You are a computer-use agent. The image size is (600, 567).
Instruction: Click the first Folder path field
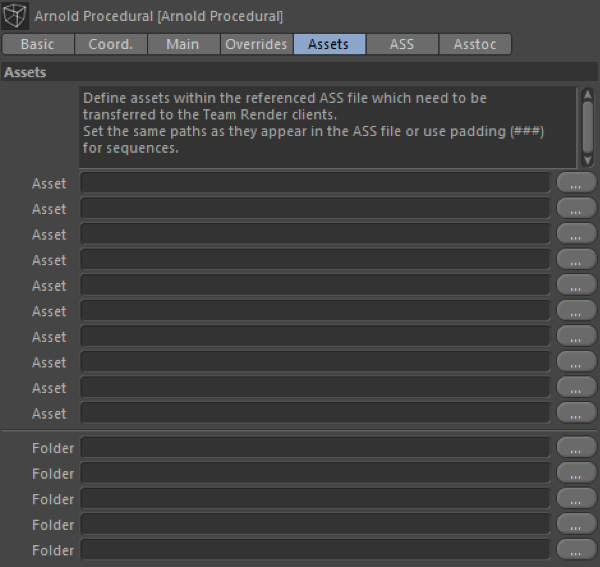tap(315, 448)
